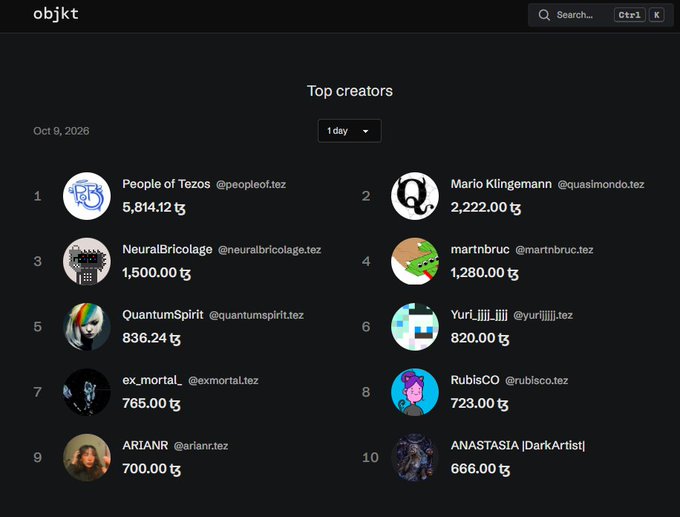This screenshot has height=517, width=680.
Task: Select the 836.24 tez amount
Action: pyautogui.click(x=151, y=338)
